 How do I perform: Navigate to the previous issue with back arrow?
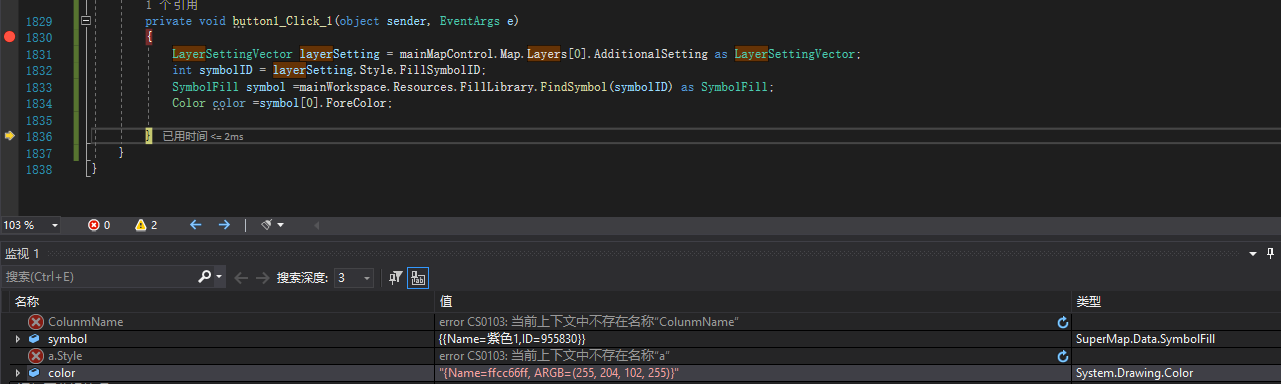[196, 225]
